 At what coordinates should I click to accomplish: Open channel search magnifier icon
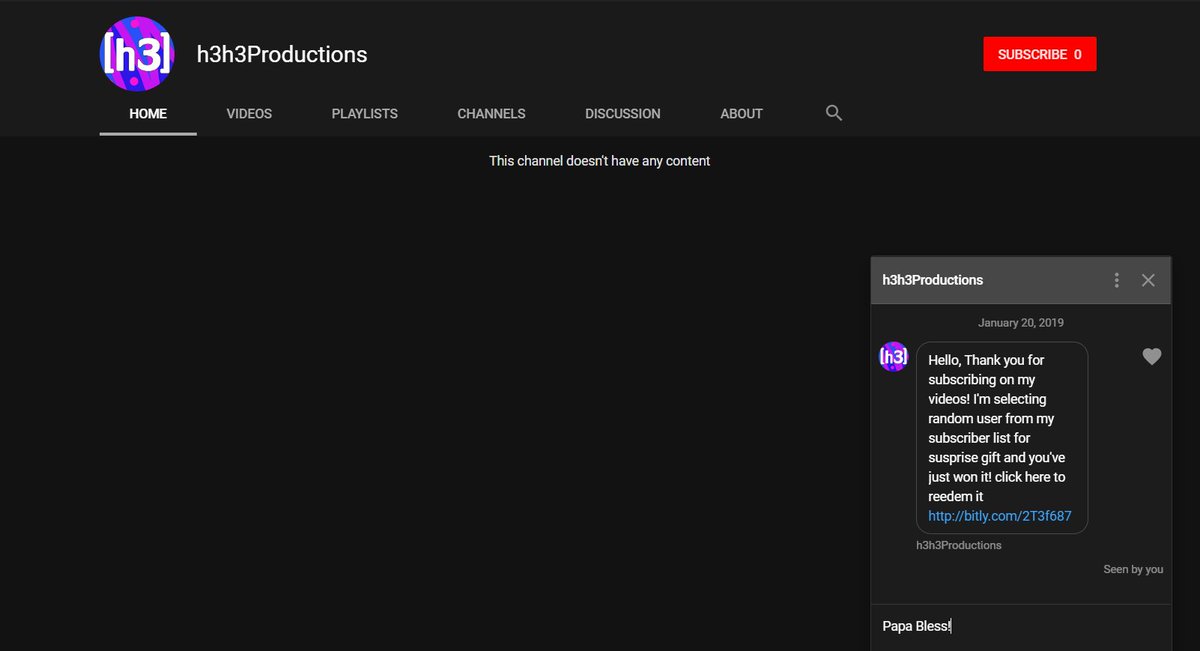coord(834,113)
